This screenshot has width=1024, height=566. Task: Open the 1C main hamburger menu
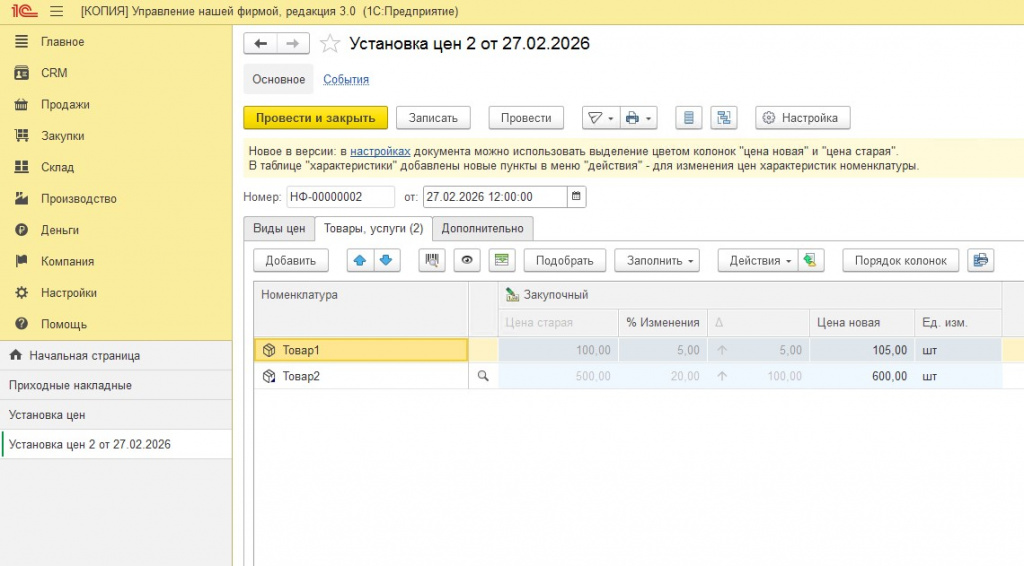(57, 12)
